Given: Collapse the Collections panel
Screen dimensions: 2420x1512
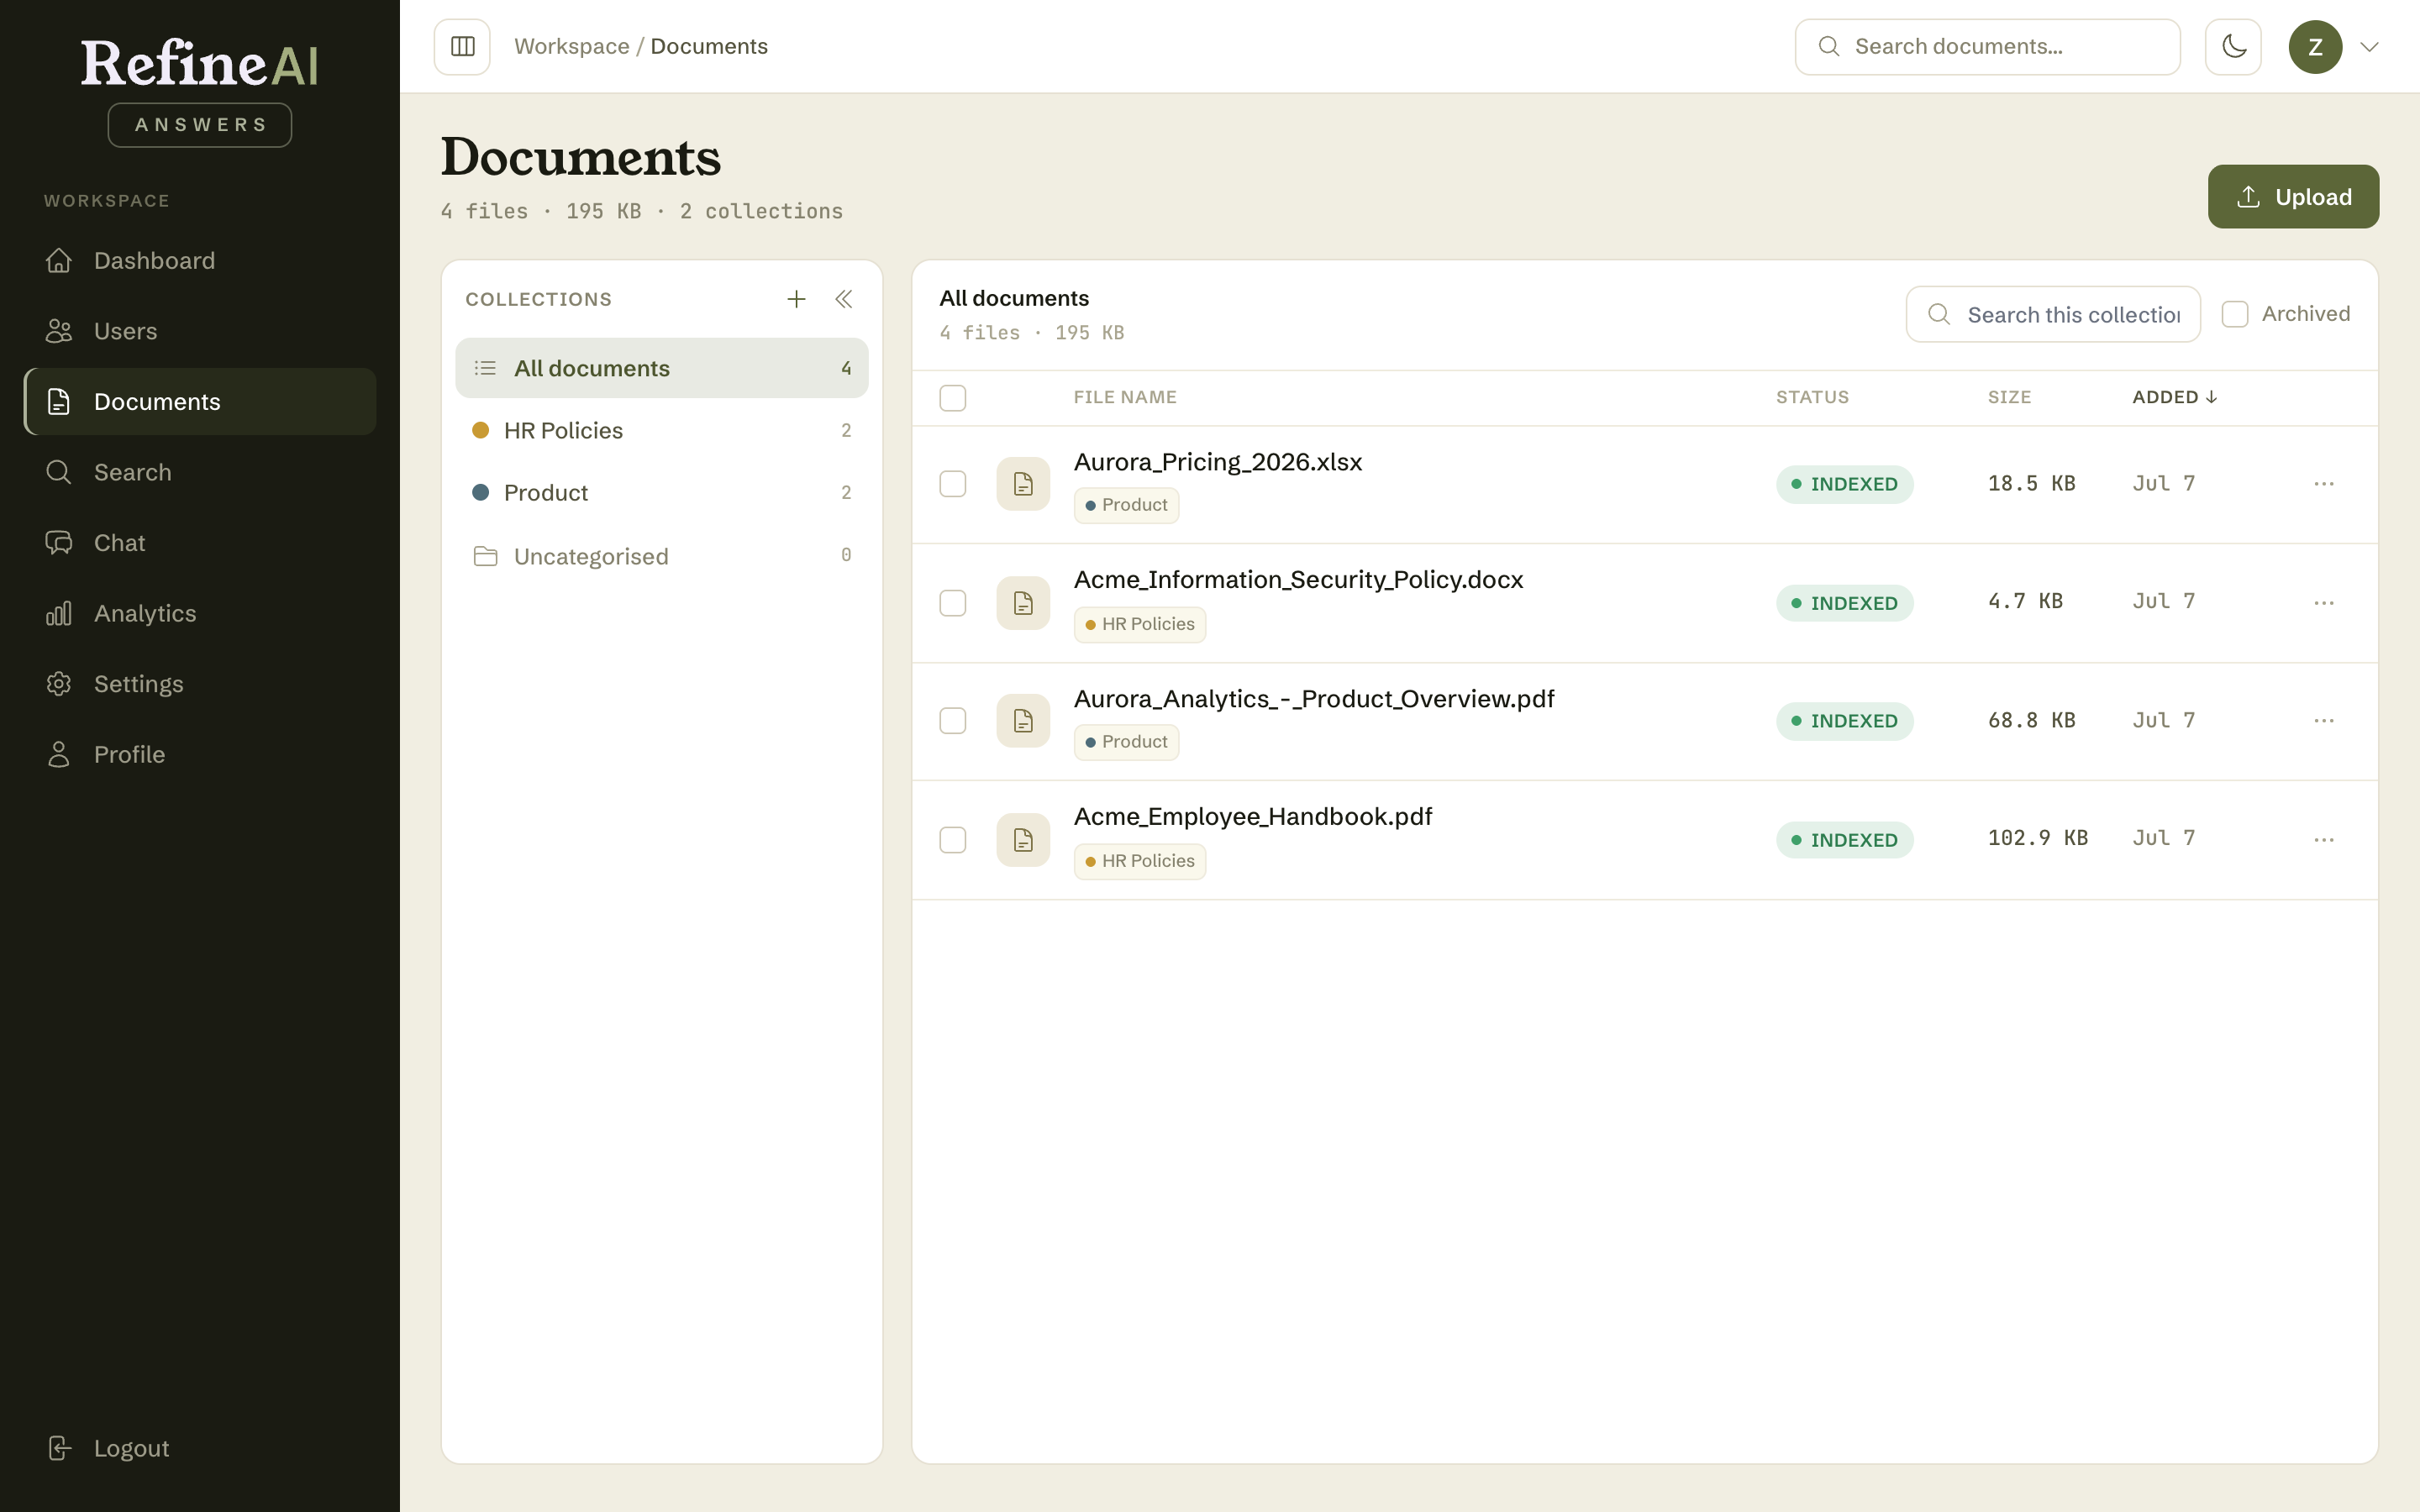Looking at the screenshot, I should point(844,299).
